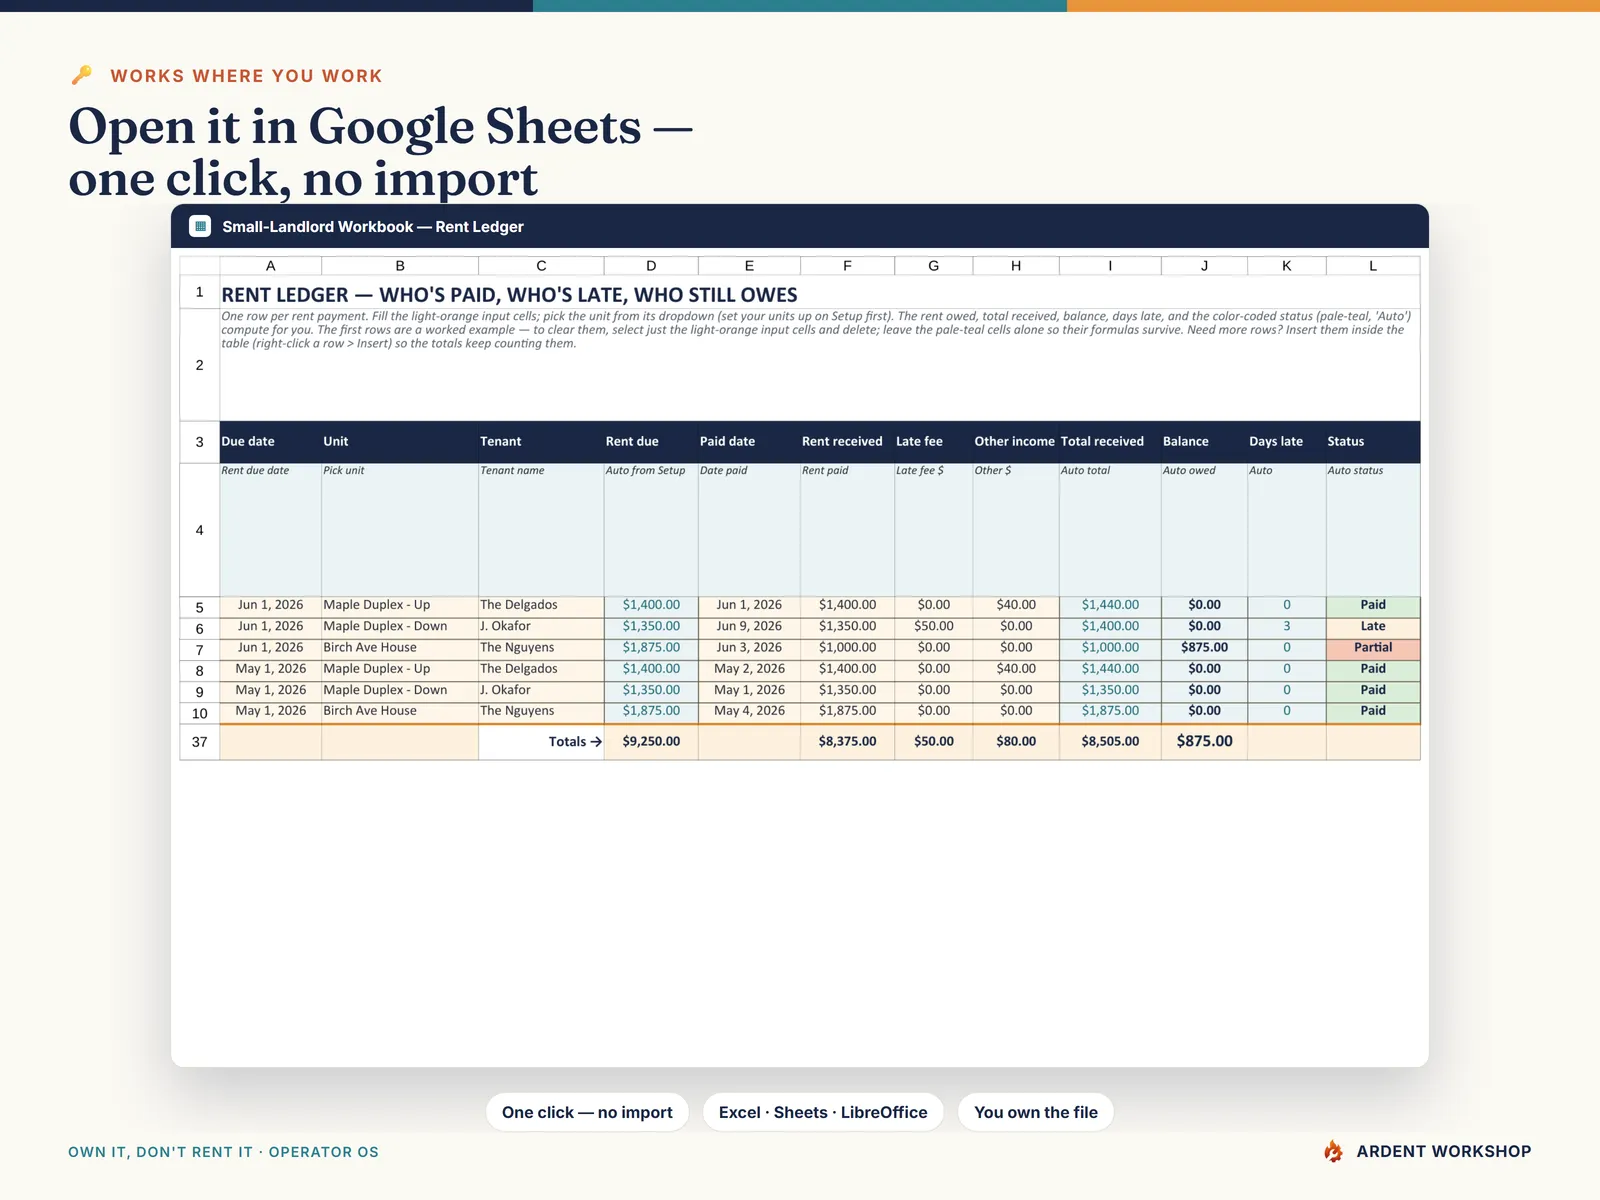Viewport: 1600px width, 1200px height.
Task: Click the 'Totals →' label cell
Action: (x=541, y=742)
